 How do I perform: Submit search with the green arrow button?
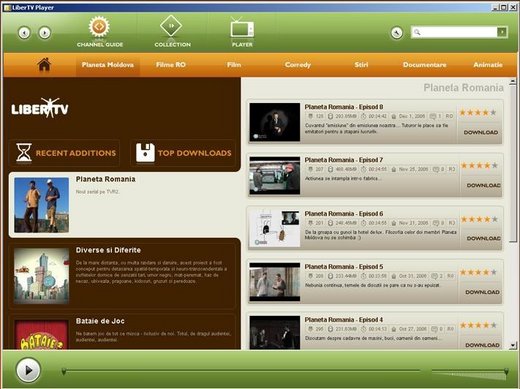pyautogui.click(x=502, y=32)
